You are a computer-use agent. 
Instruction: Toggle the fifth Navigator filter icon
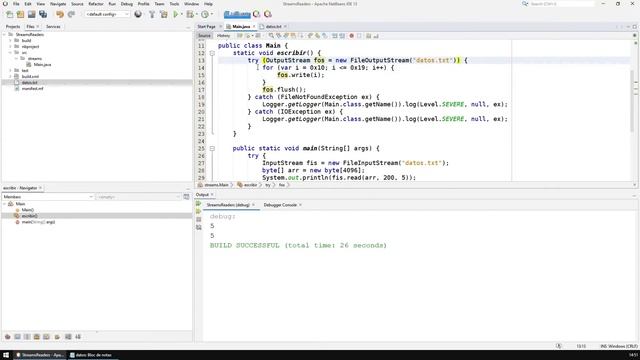[x=47, y=337]
